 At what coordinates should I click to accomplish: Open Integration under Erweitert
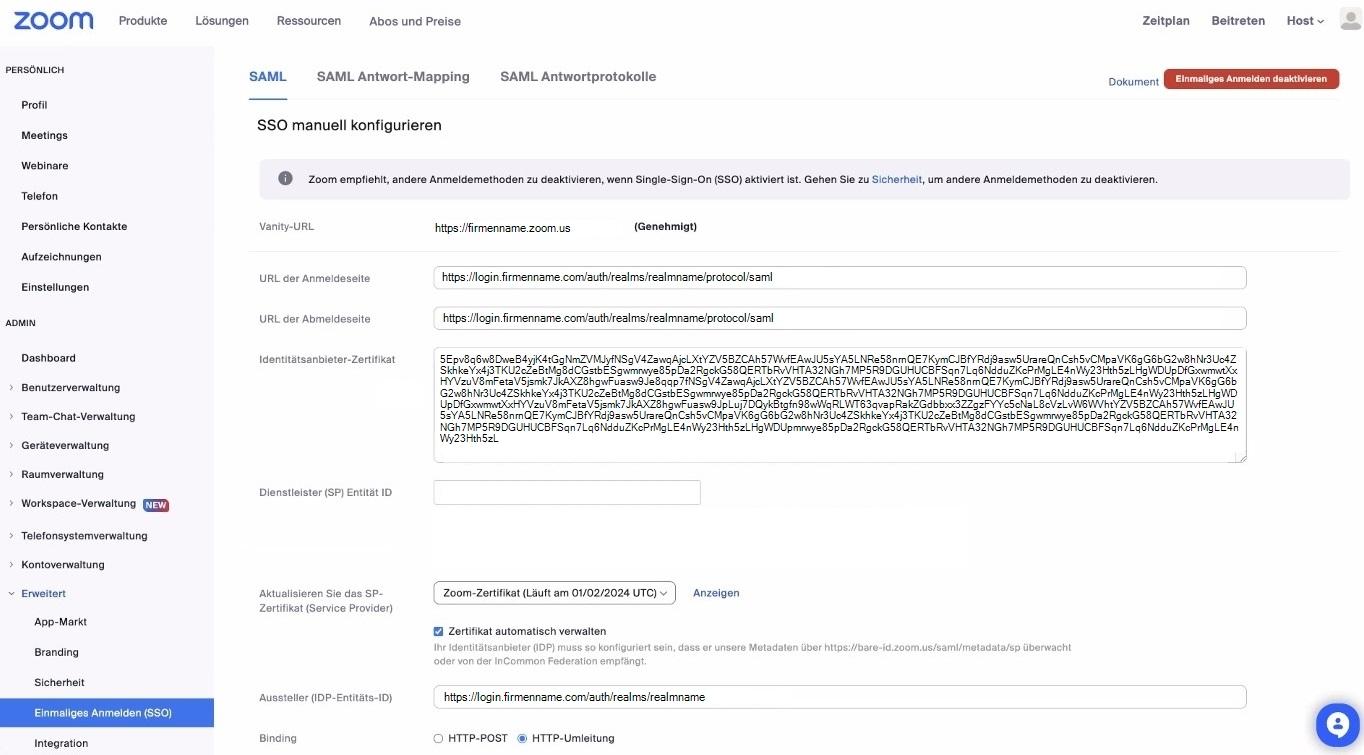(61, 743)
